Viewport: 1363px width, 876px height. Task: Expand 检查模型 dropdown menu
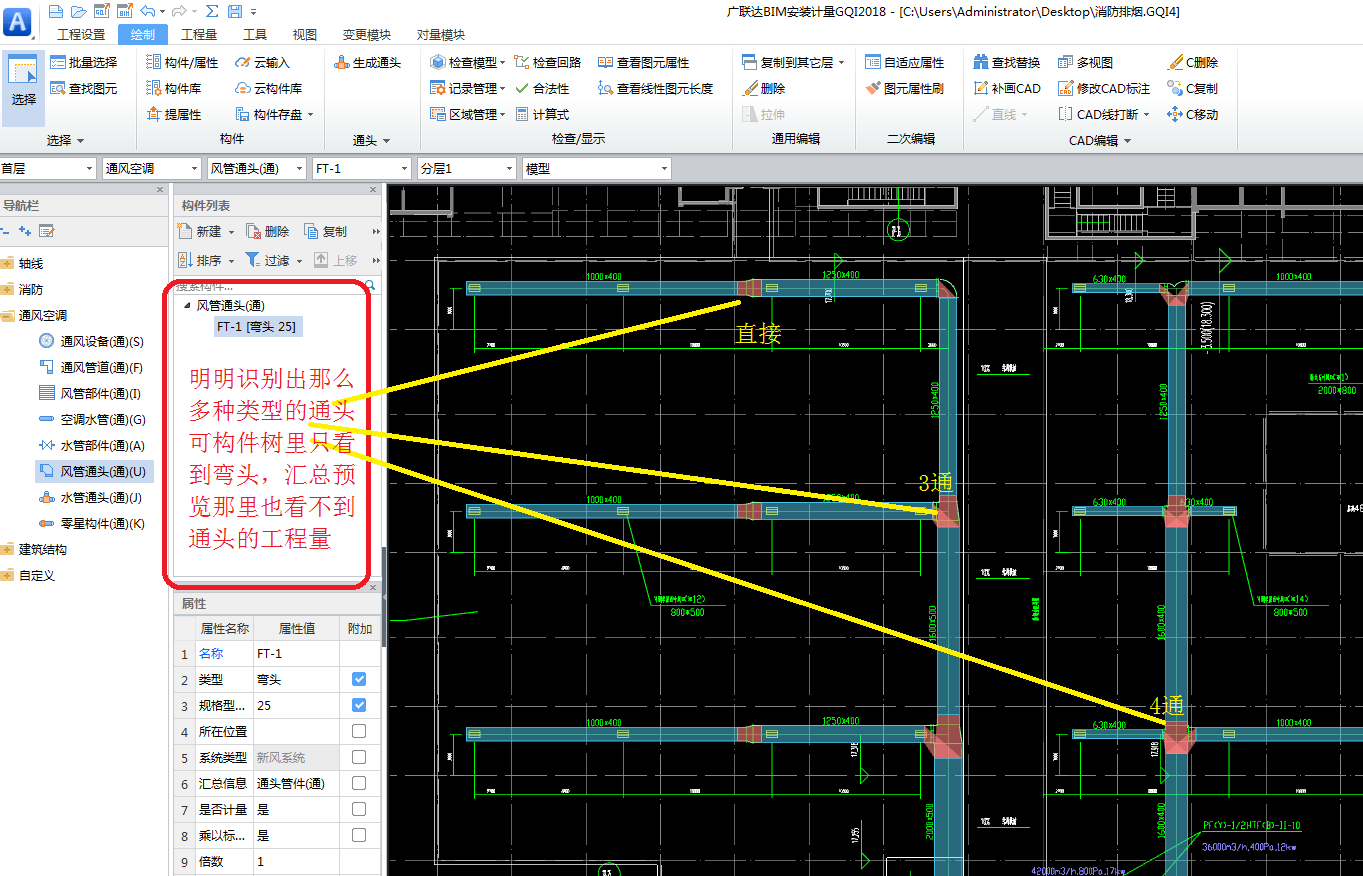pos(503,62)
